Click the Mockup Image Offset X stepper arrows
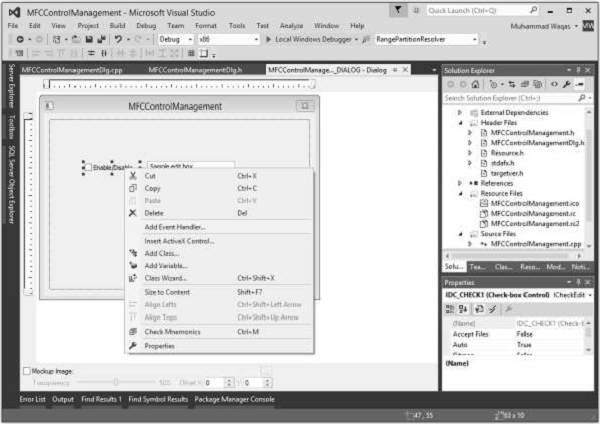 click(229, 382)
